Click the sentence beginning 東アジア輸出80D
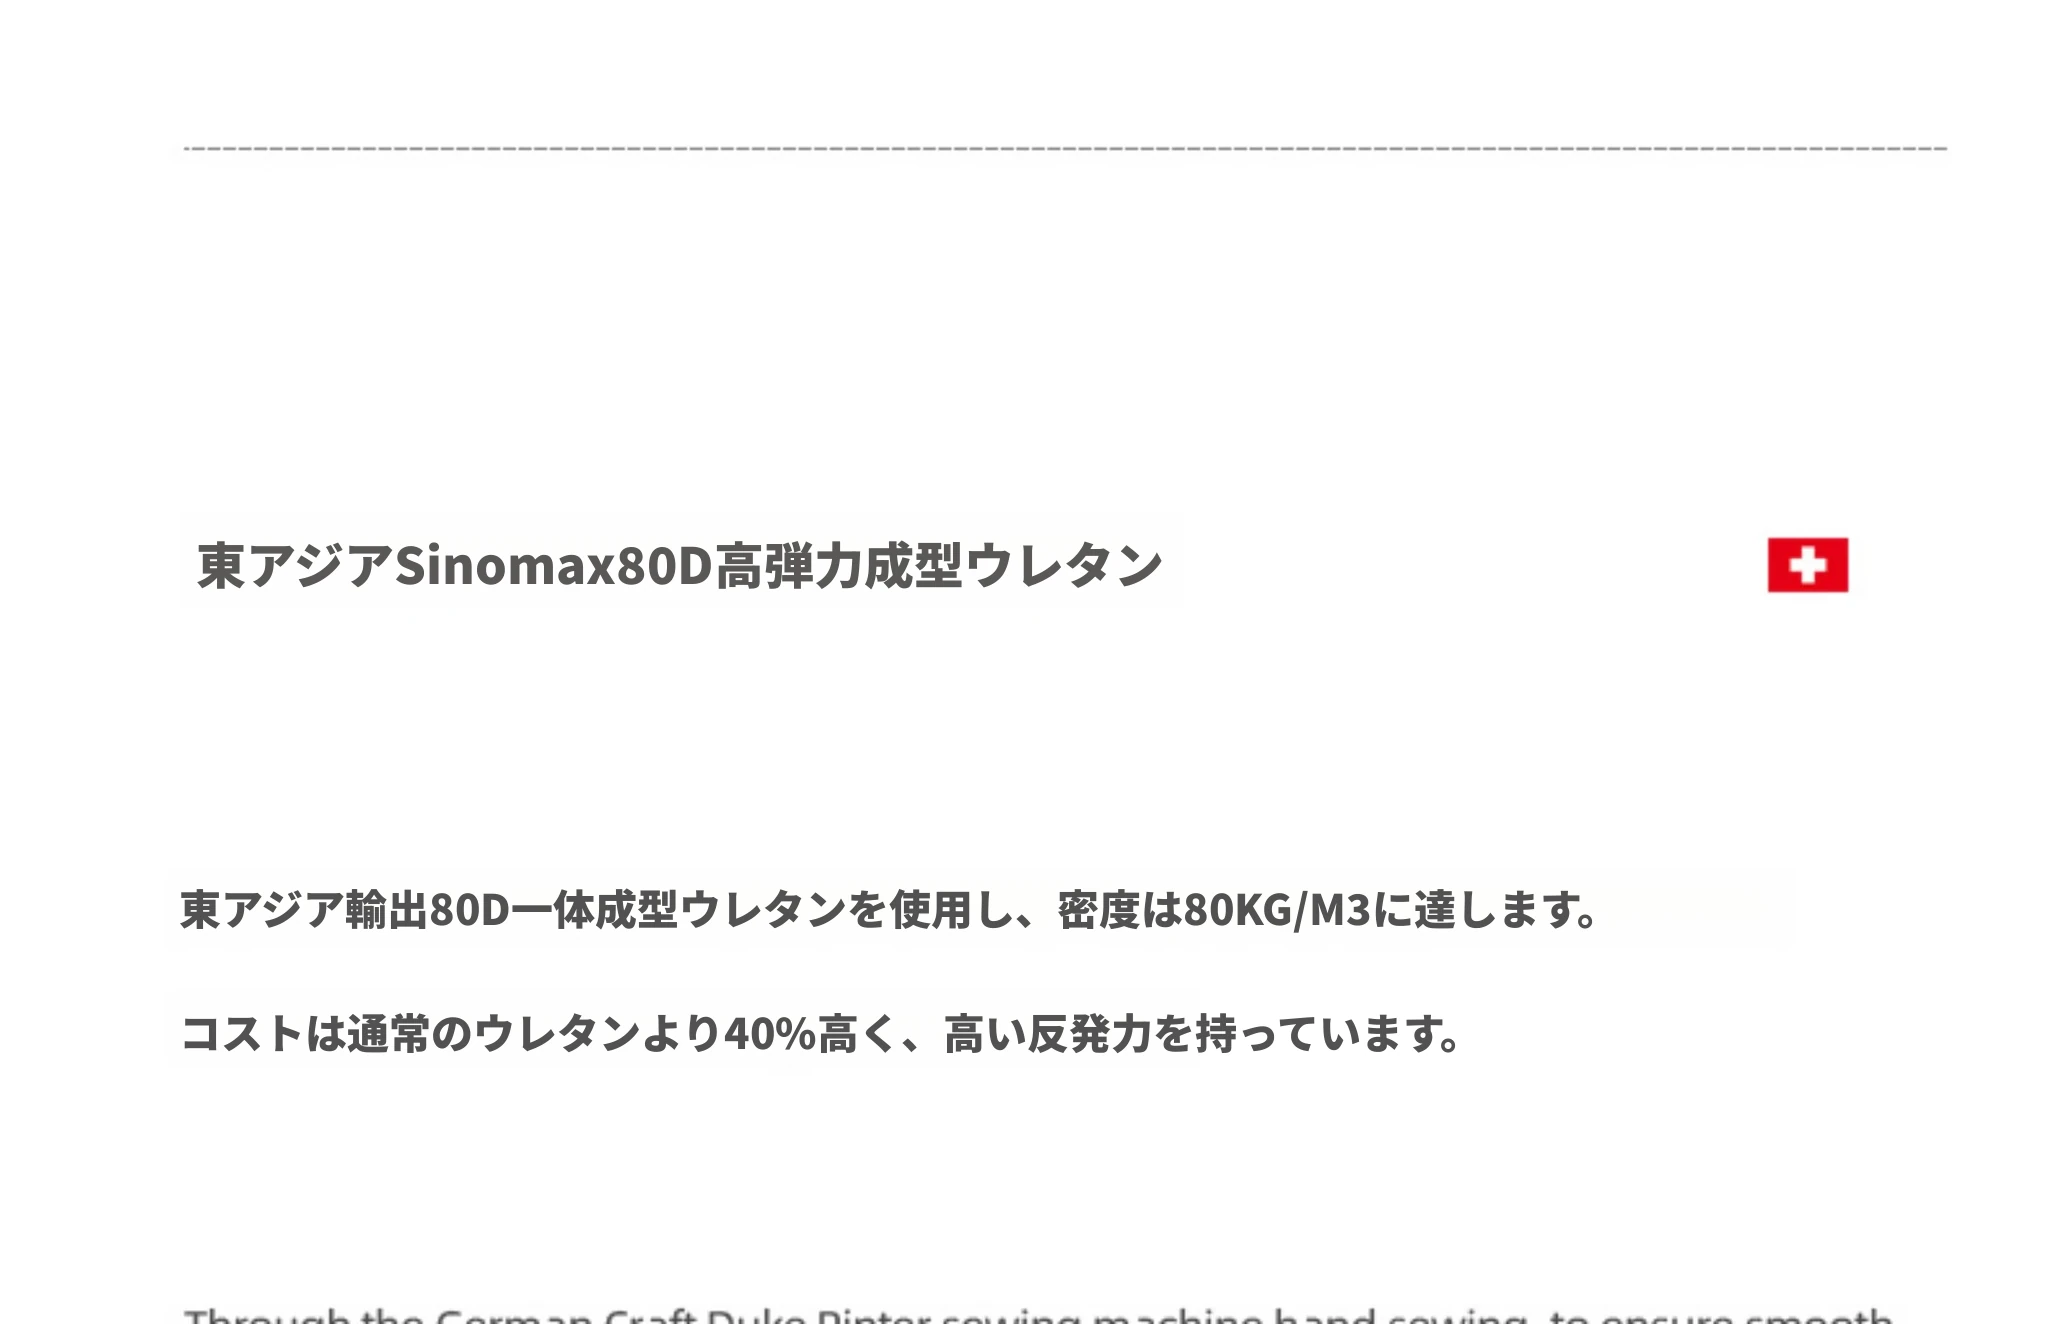 890,910
